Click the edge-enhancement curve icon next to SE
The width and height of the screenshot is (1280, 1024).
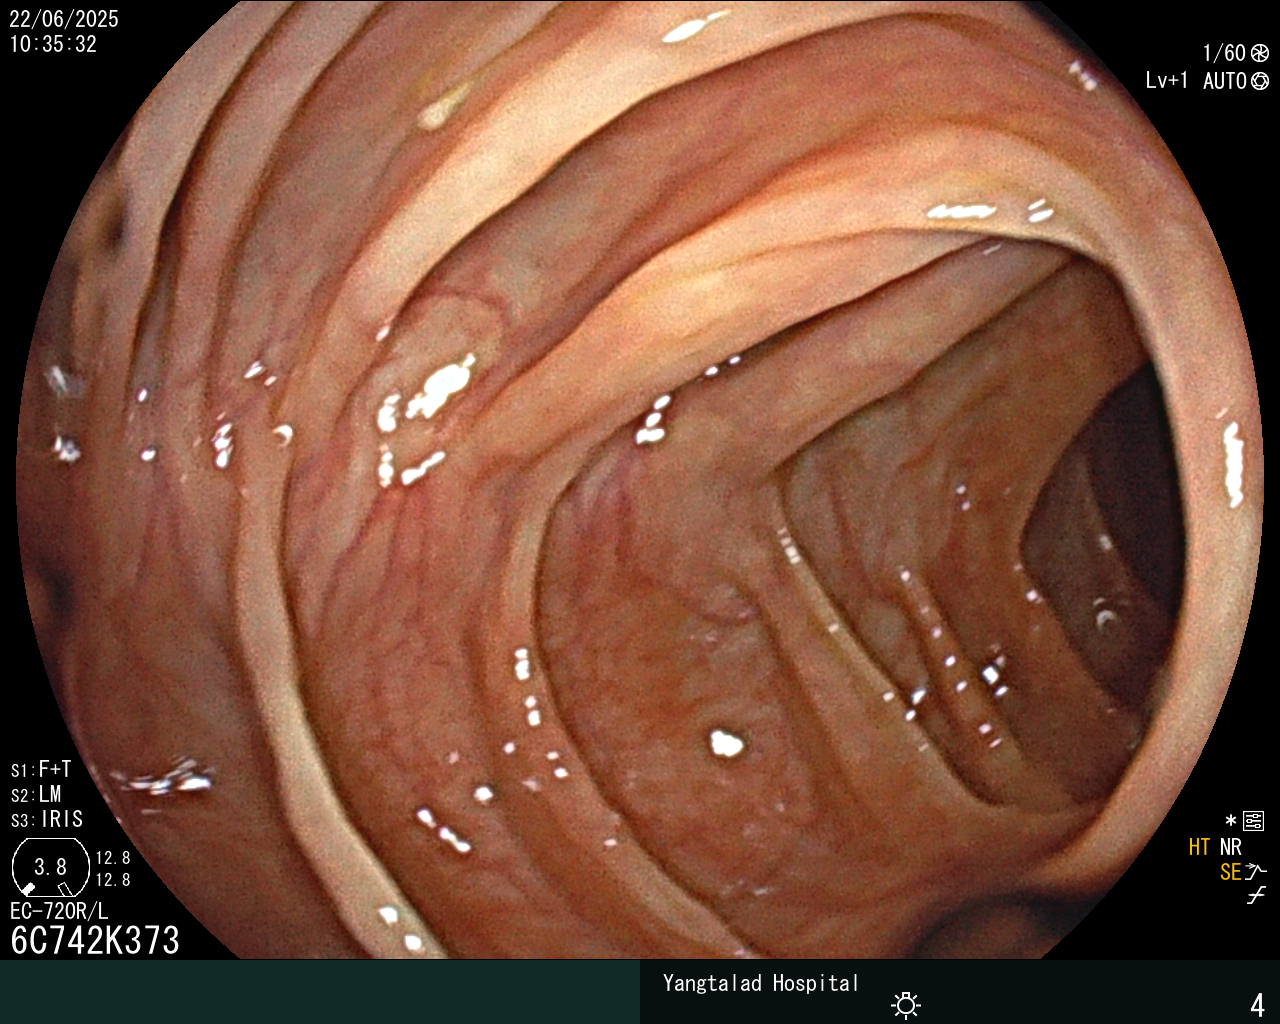[x=1256, y=872]
